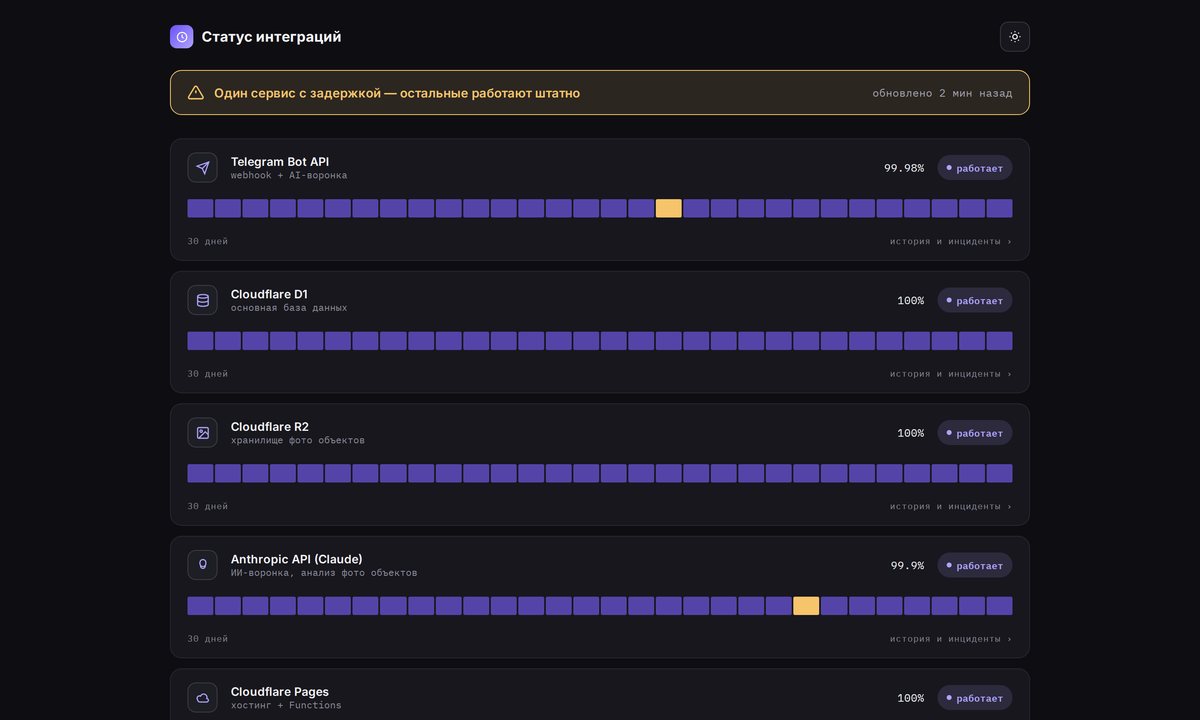Viewport: 1200px width, 720px height.
Task: Click the Anthropic API (Claude) title
Action: coord(297,559)
